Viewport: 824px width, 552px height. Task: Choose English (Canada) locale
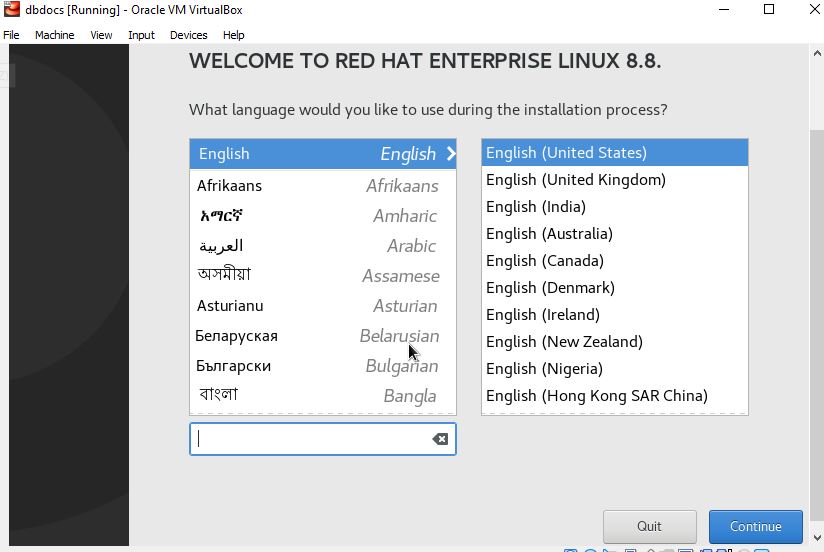pos(615,261)
